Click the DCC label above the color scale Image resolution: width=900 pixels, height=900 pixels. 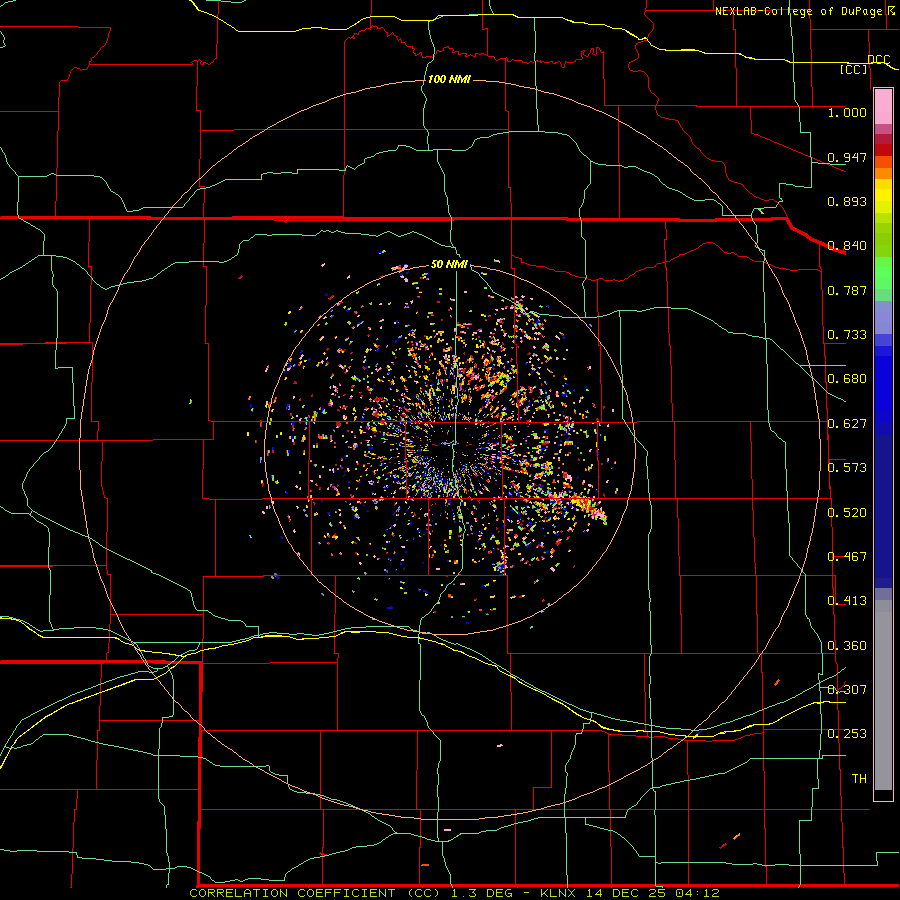tap(878, 60)
